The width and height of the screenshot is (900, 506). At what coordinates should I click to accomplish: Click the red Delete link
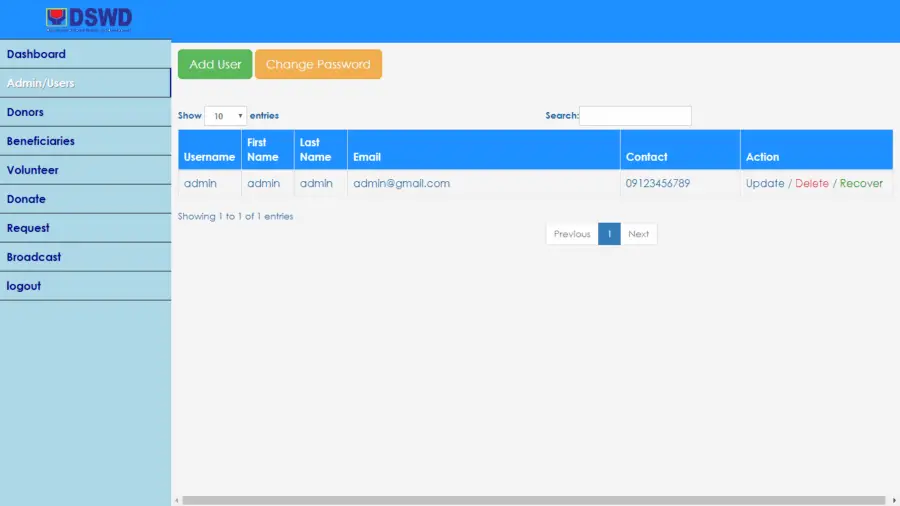[812, 184]
